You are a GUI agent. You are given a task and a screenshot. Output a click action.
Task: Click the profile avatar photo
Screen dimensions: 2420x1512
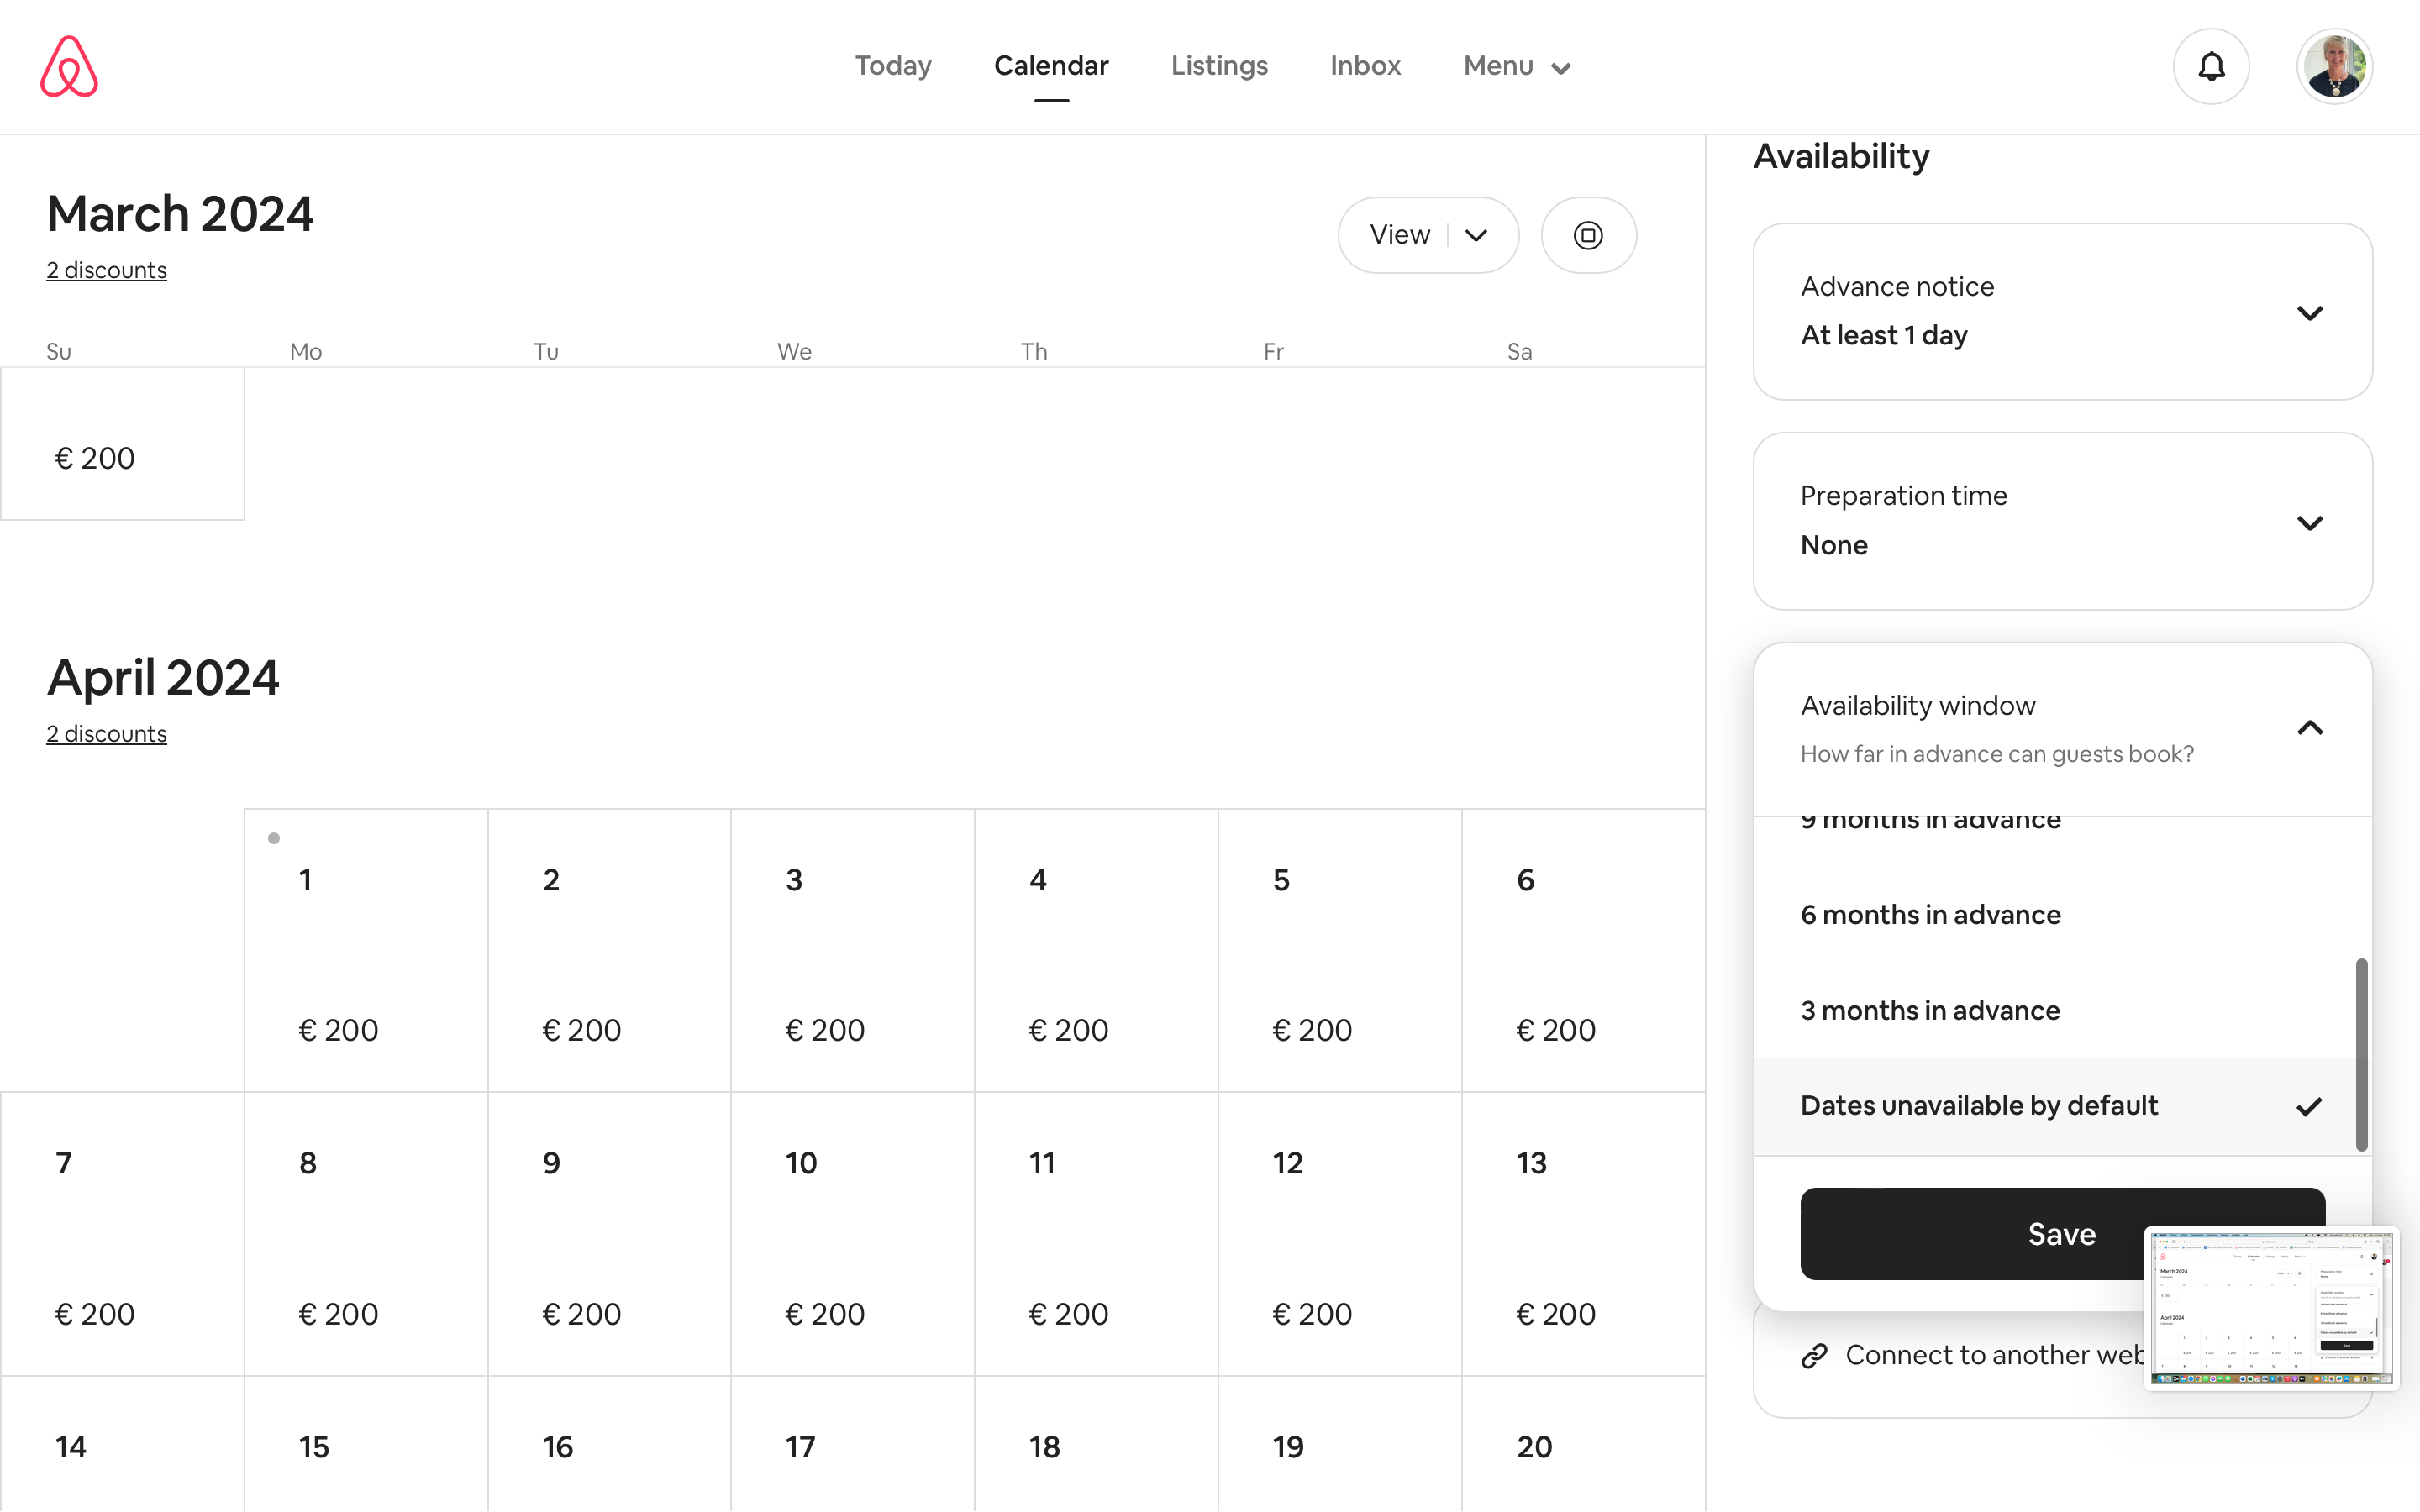pos(2334,66)
